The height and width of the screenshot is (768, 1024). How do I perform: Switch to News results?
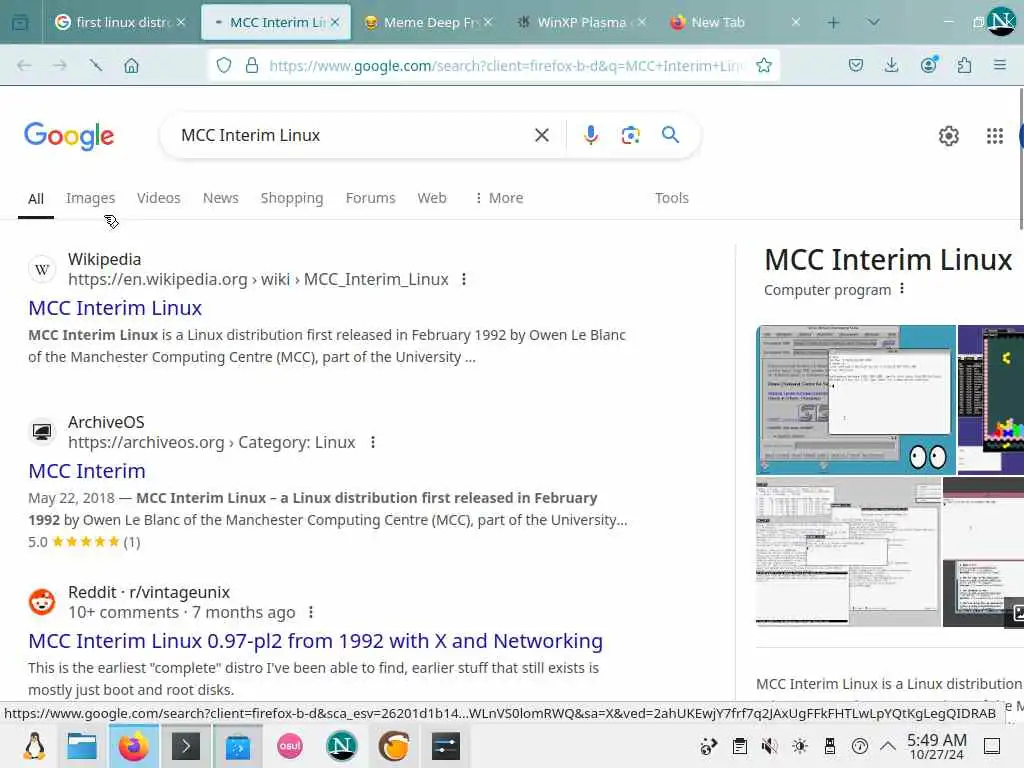click(221, 198)
